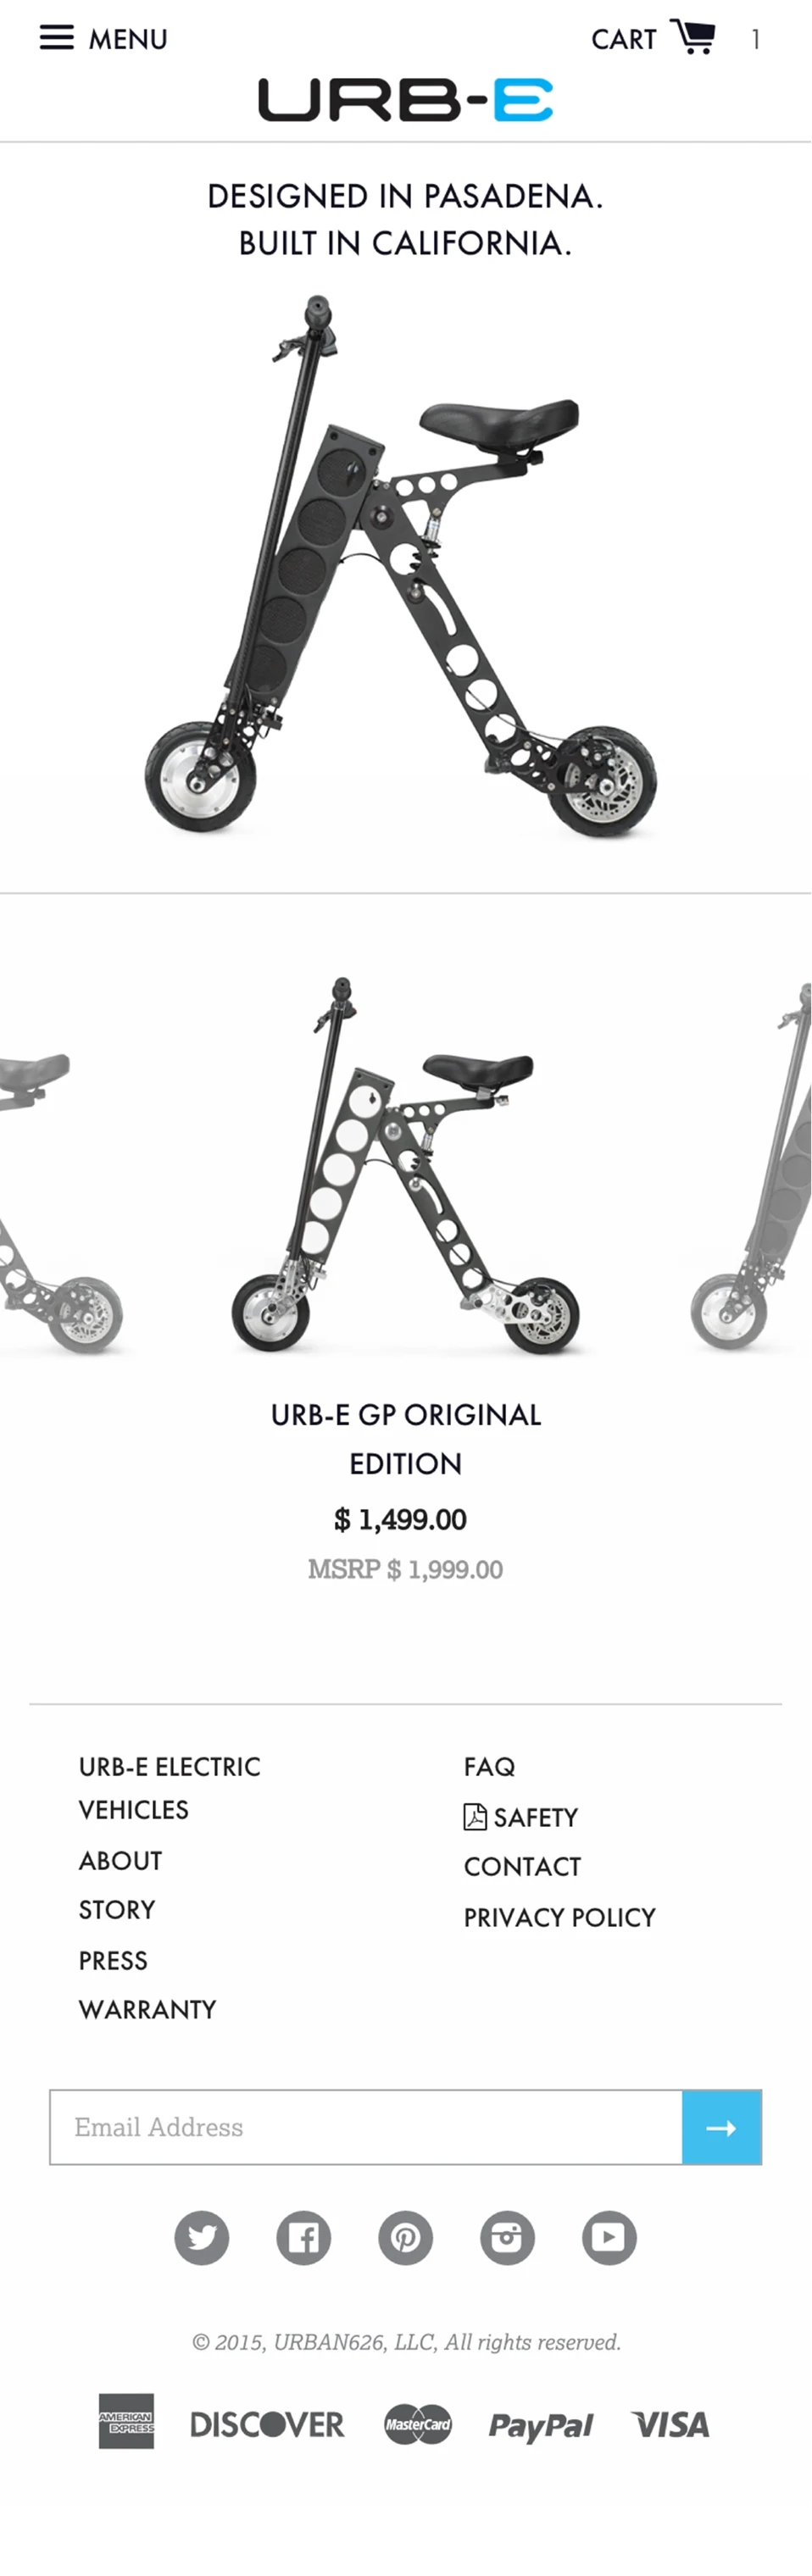The height and width of the screenshot is (2576, 812).
Task: Open URB-E GP Original Edition product title
Action: [x=406, y=1439]
